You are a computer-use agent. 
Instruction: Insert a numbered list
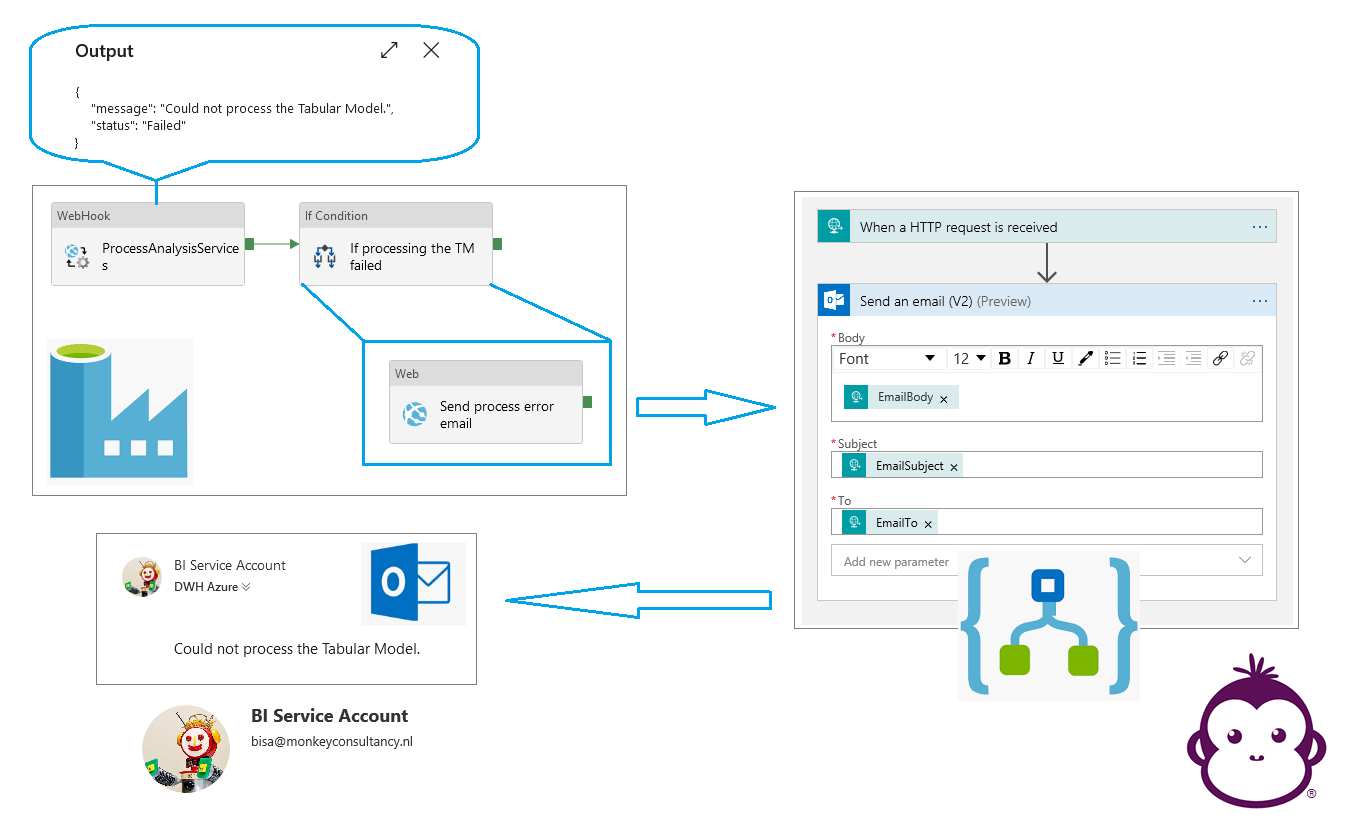[x=1139, y=358]
